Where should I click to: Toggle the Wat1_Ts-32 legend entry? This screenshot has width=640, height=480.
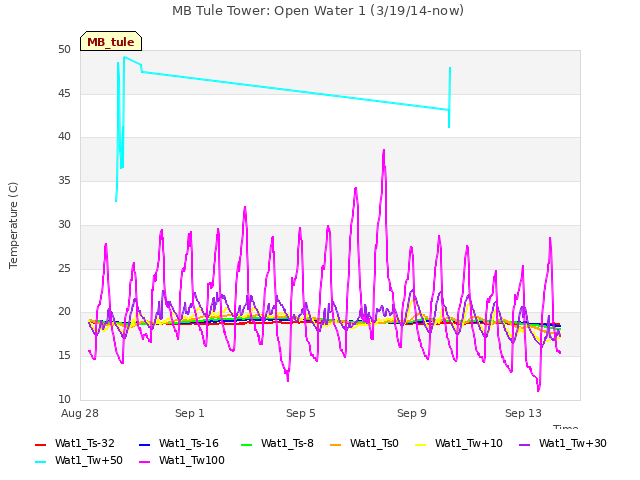[75, 443]
